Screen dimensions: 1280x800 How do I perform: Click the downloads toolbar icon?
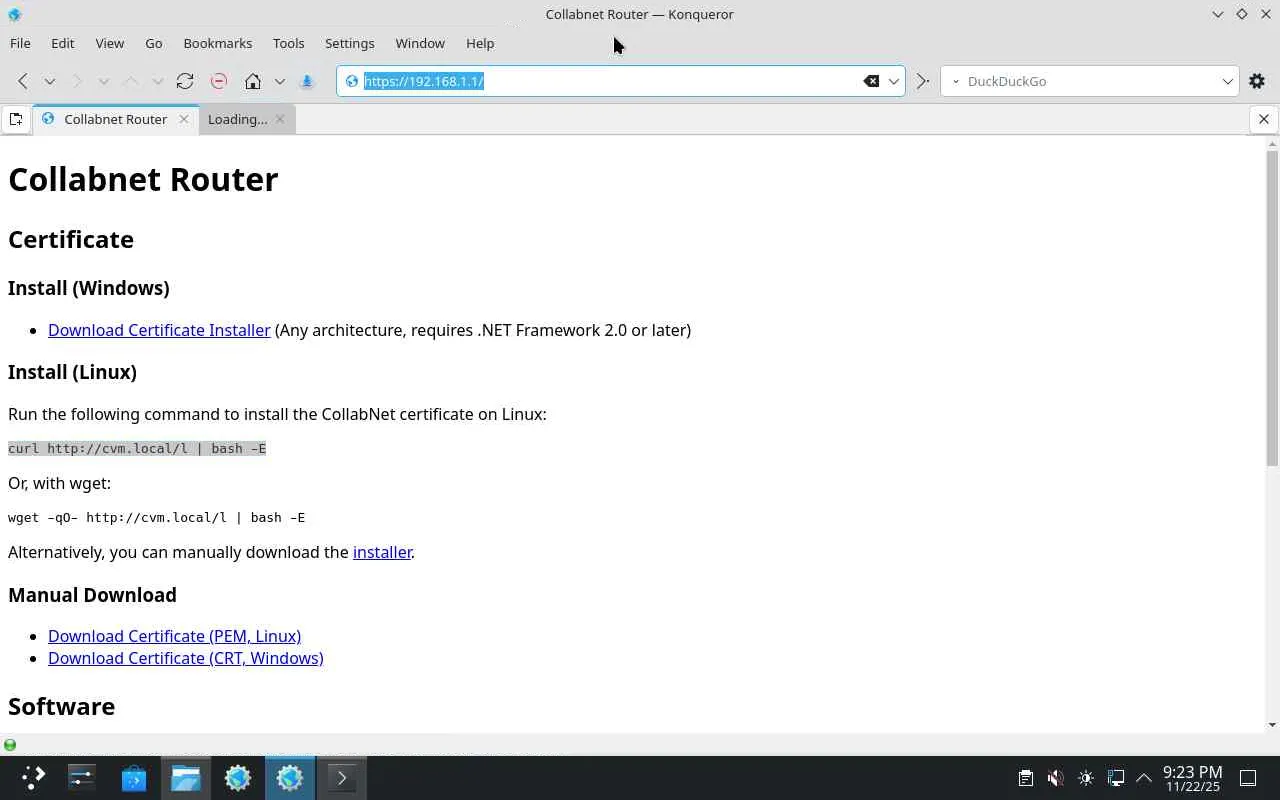point(307,81)
